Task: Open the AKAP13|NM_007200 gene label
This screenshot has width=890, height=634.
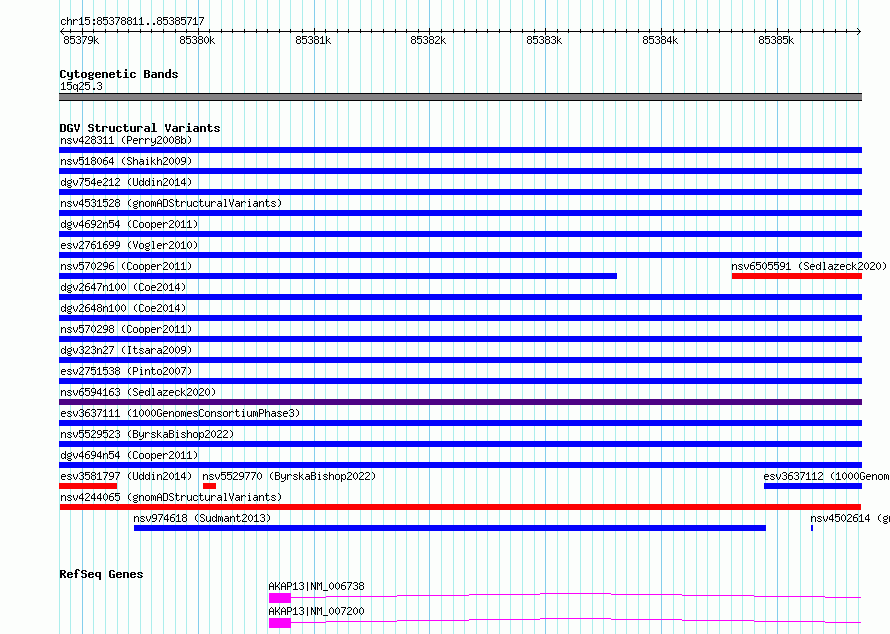Action: pos(316,611)
